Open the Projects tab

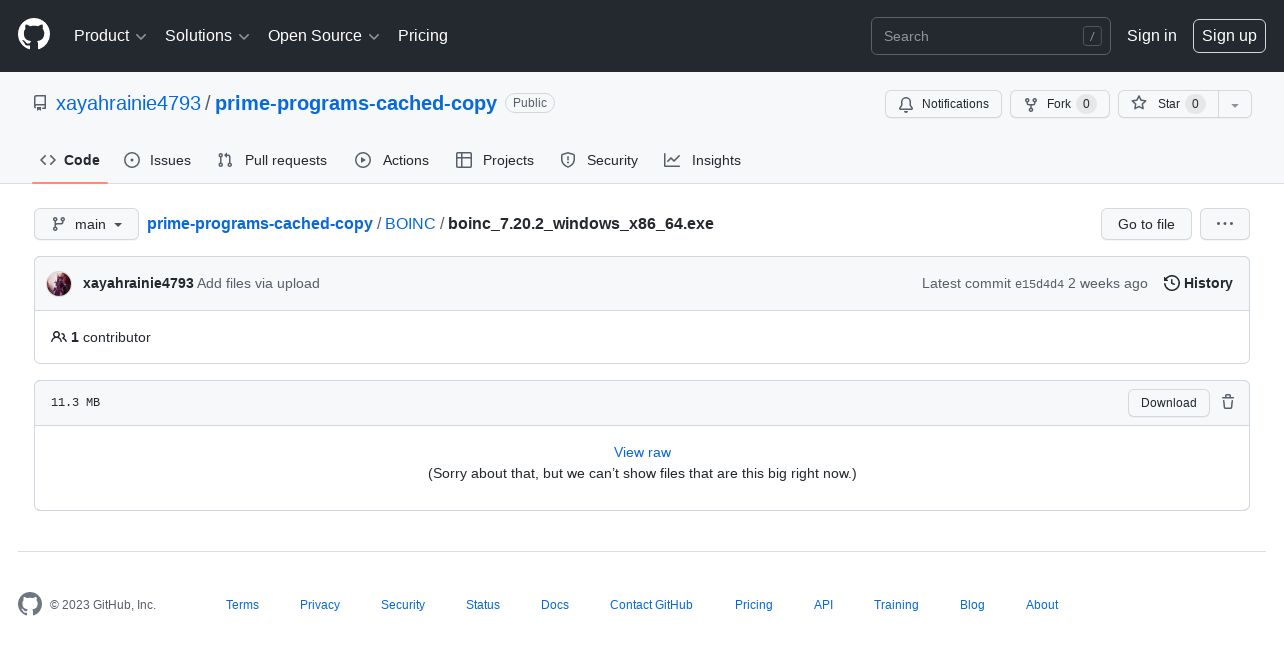(x=495, y=160)
